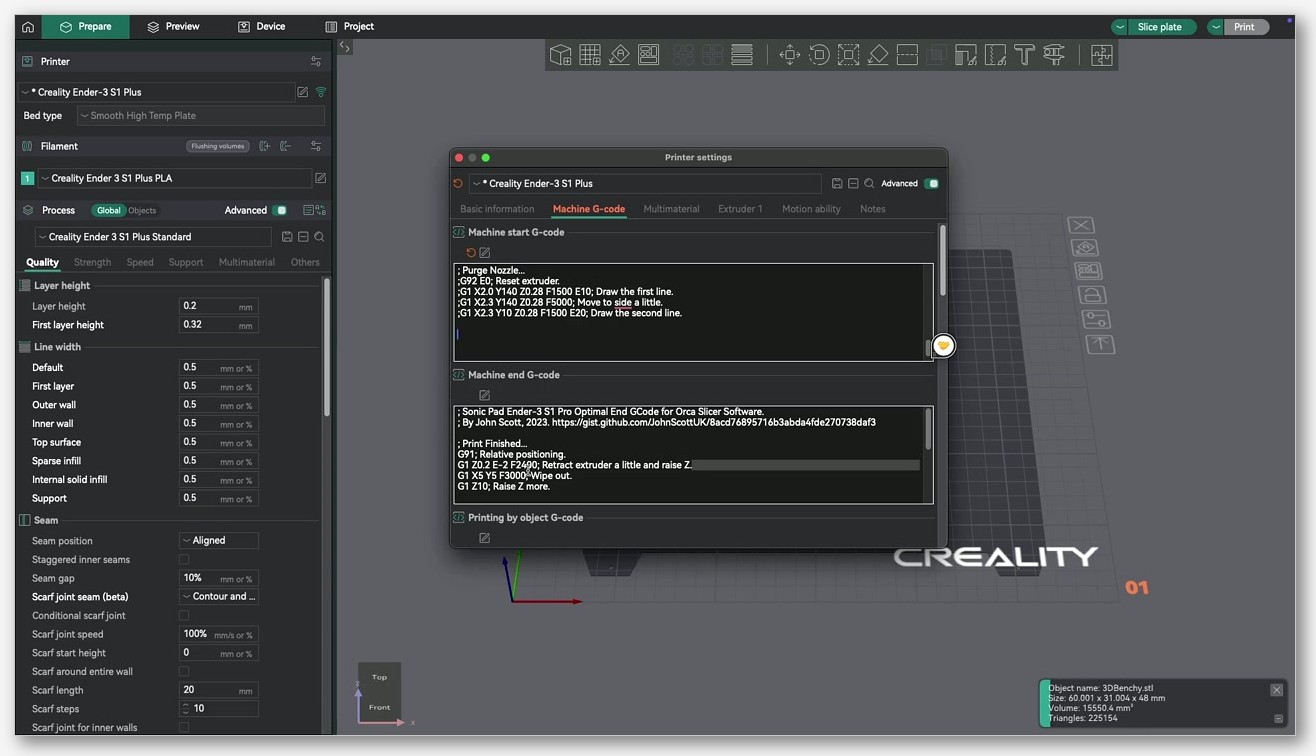Enable the Staggered inner seams checkbox
This screenshot has width=1316, height=756.
(184, 560)
